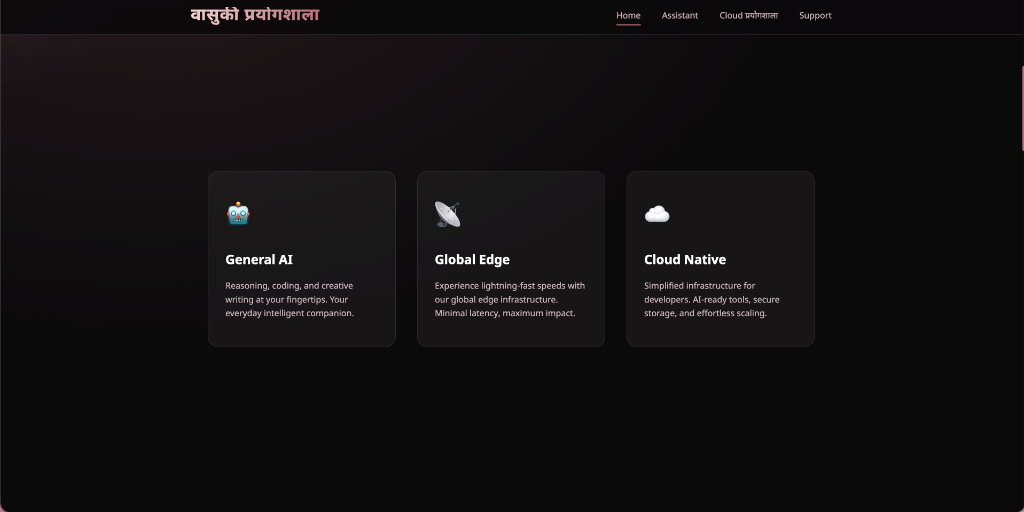Open the Cloud प्रयोगशाला nav item
The image size is (1024, 512).
(748, 16)
